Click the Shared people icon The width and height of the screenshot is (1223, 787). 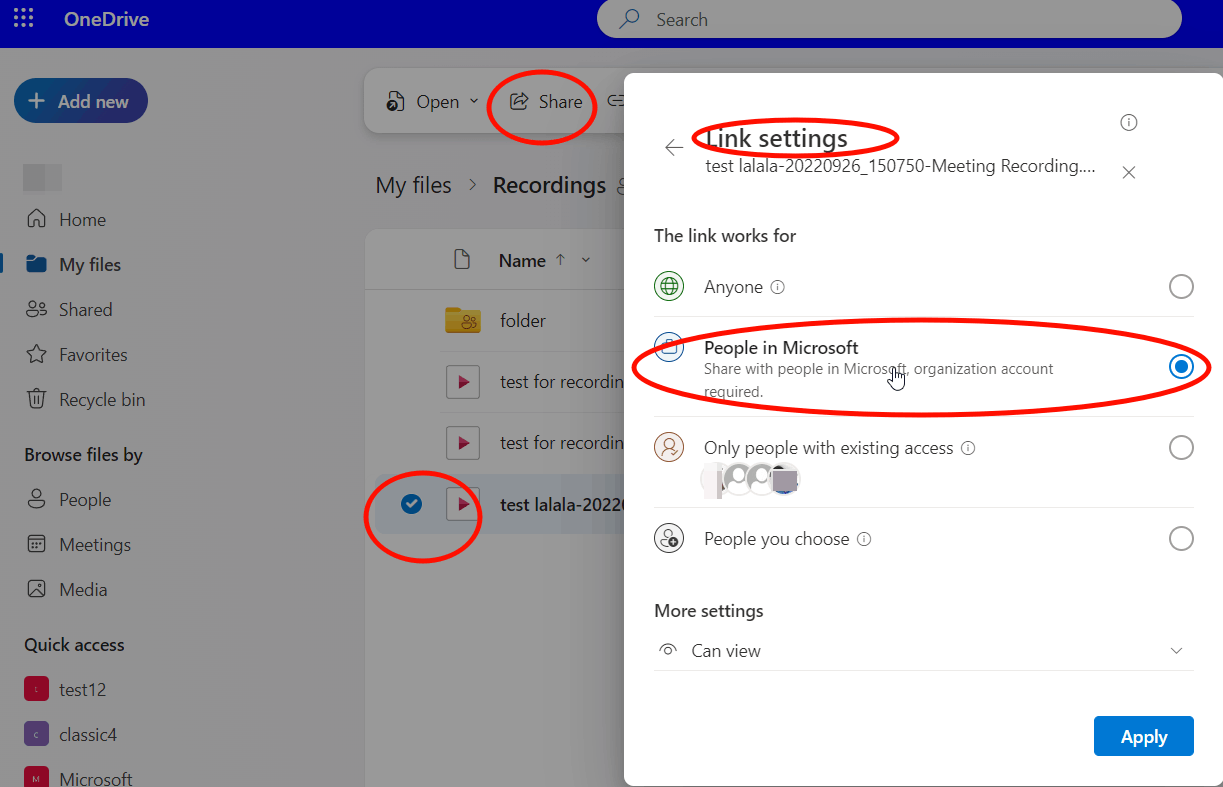click(37, 309)
